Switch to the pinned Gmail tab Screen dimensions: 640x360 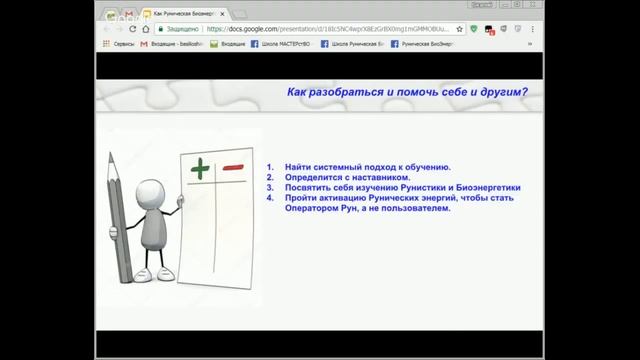pyautogui.click(x=129, y=14)
